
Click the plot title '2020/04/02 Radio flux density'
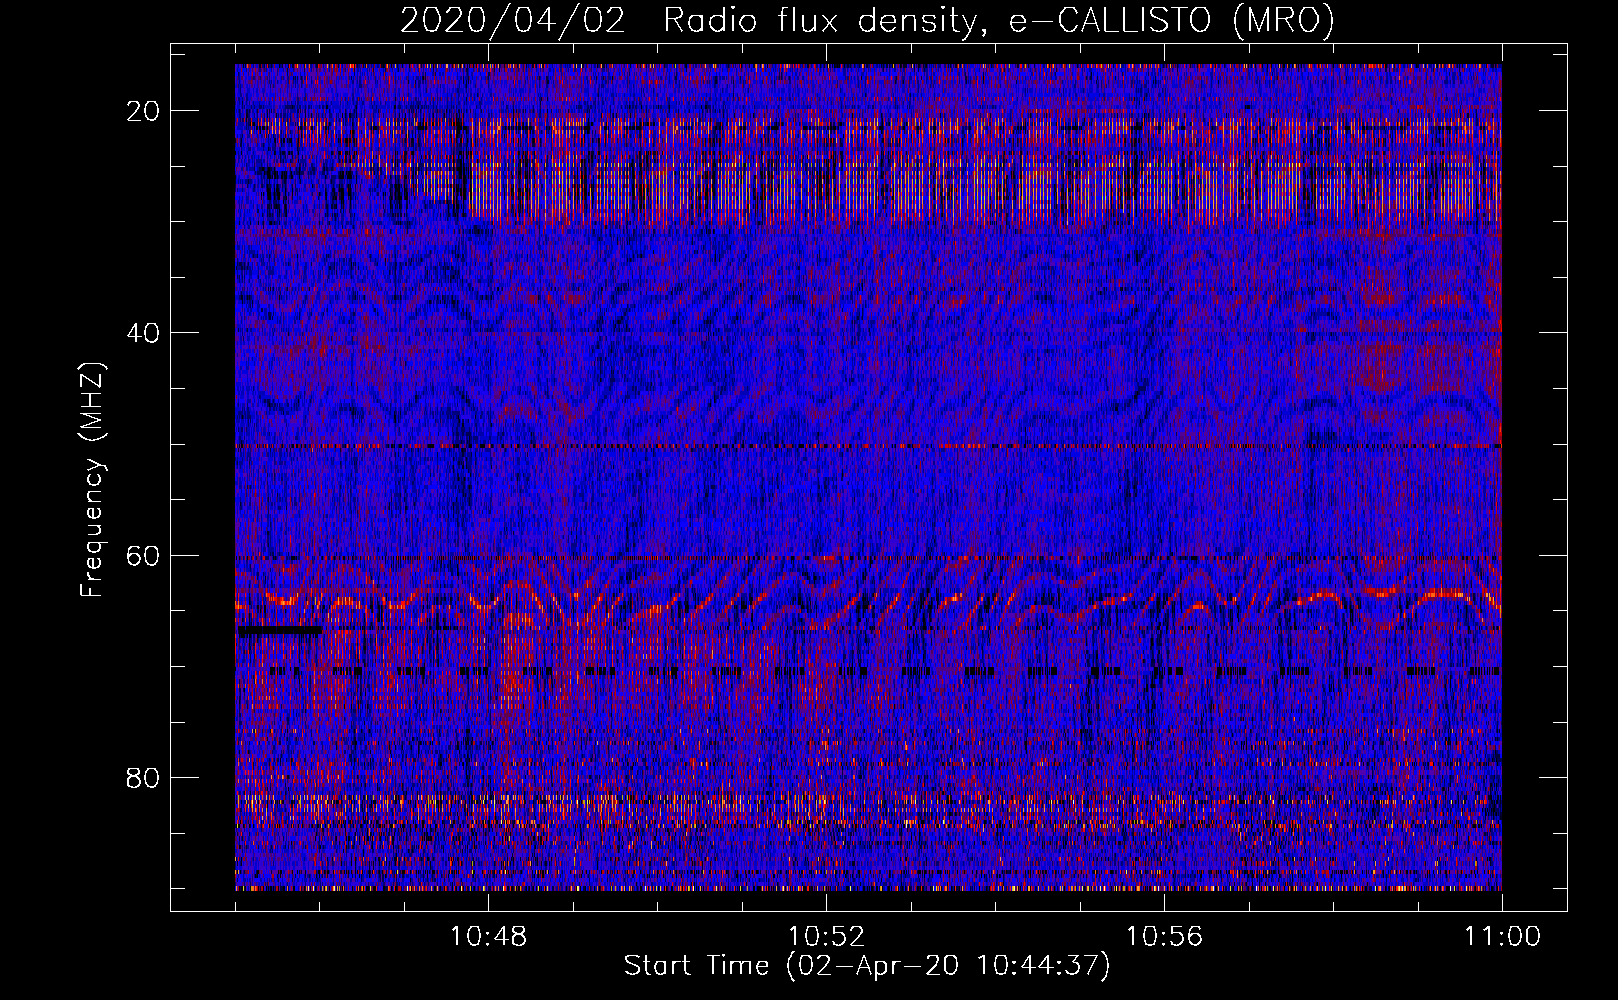[867, 20]
